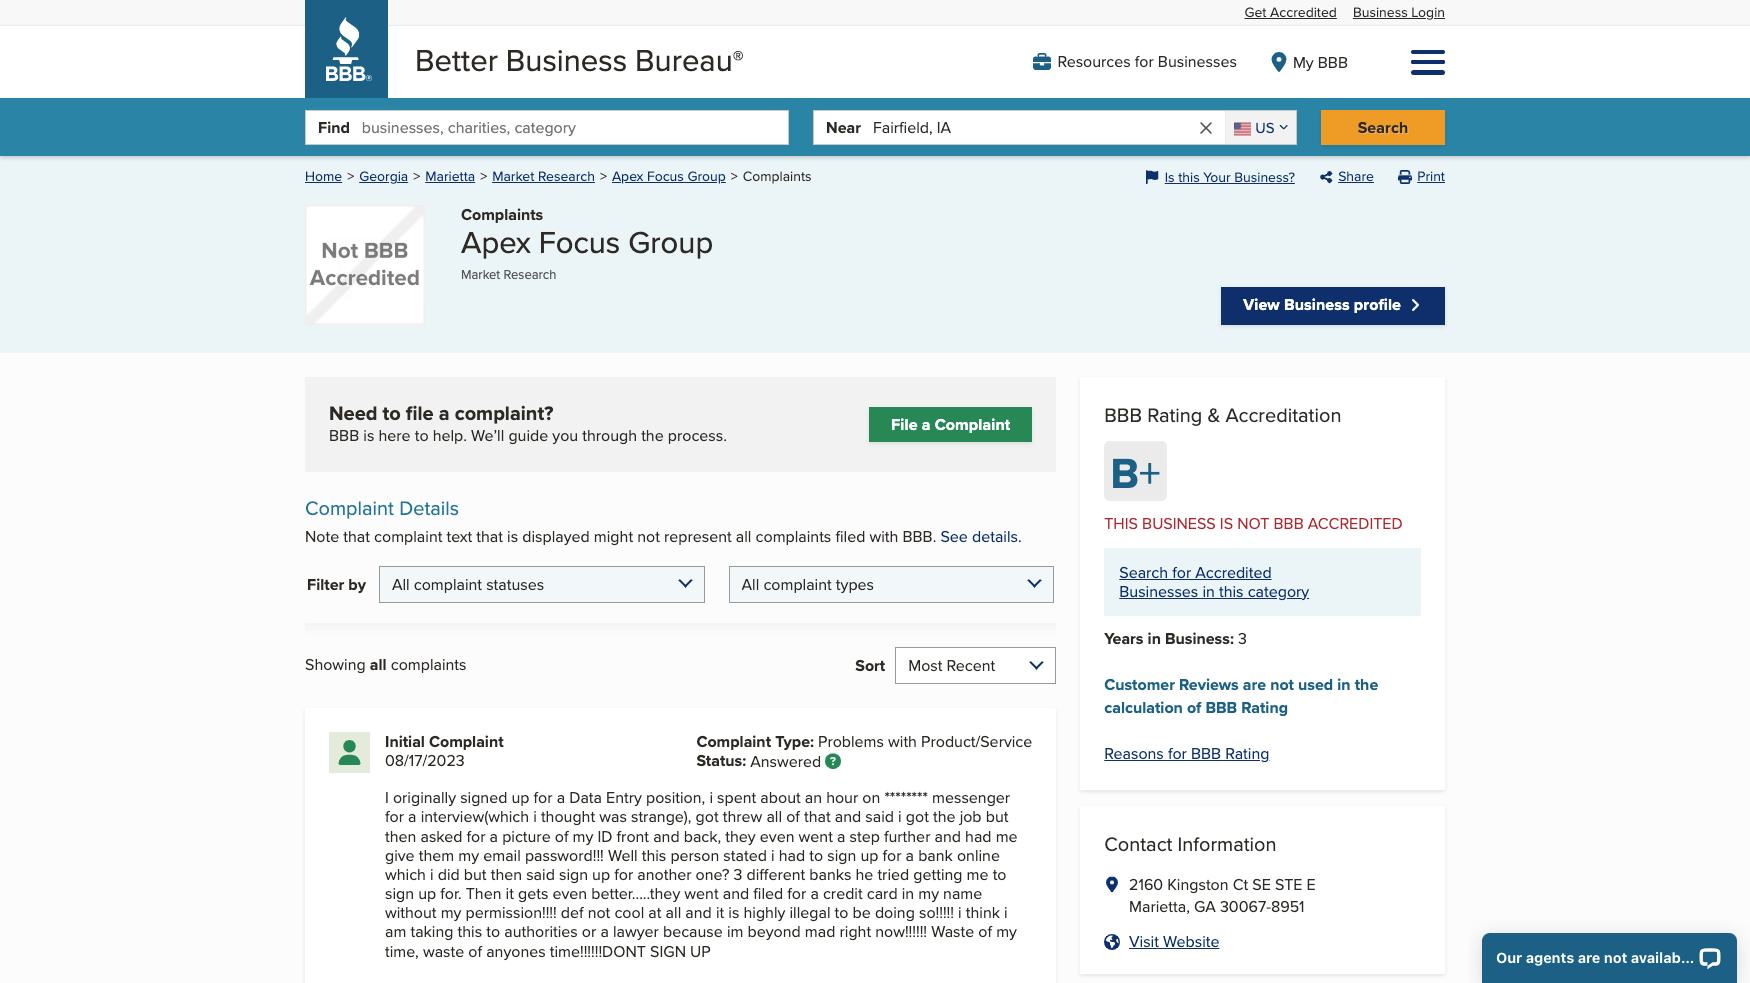
Task: Click the Answered status help icon
Action: pos(833,761)
